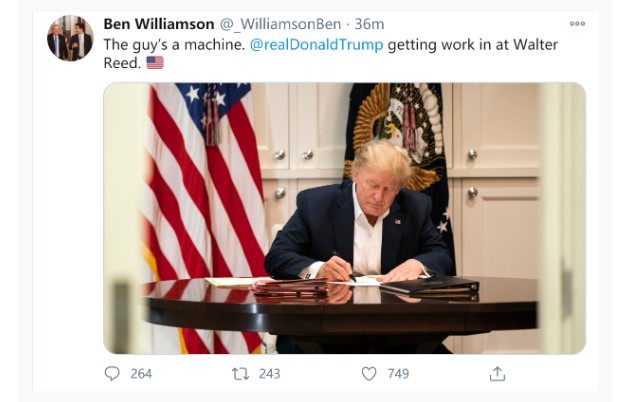
Task: View the 749 likes count
Action: click(x=398, y=374)
